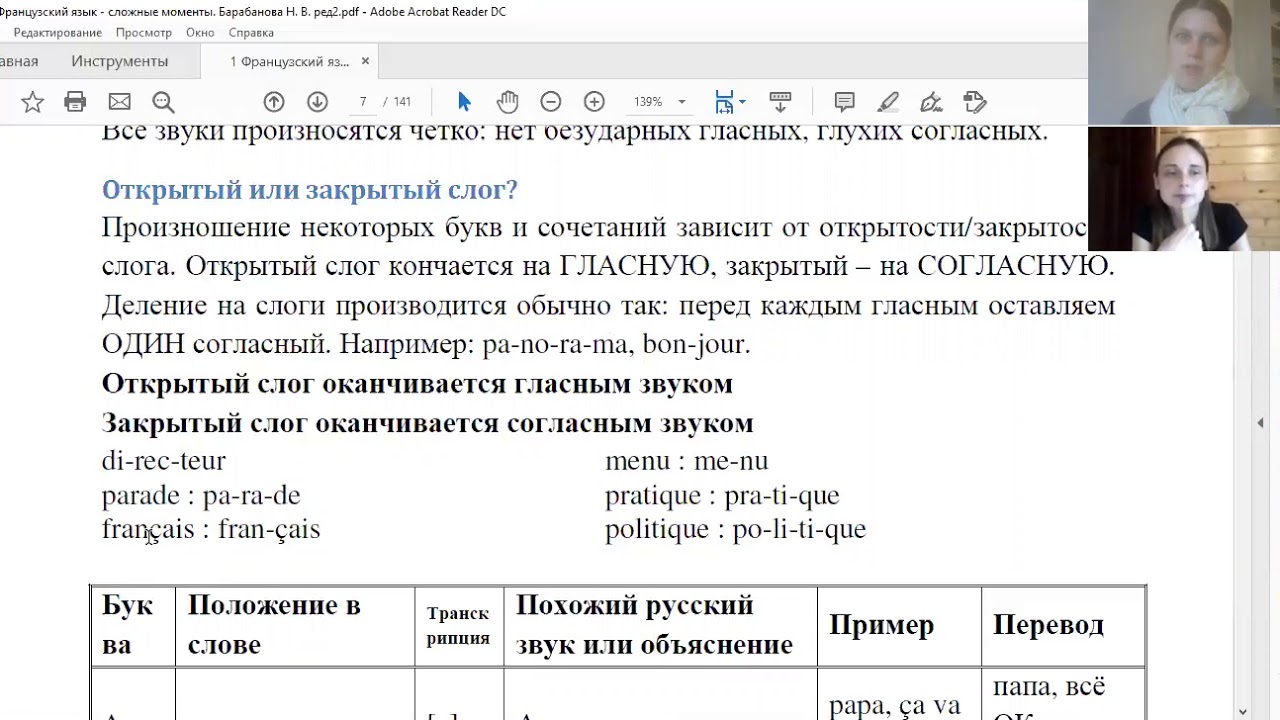
Task: Click the text pratique : pra-ti-que
Action: pos(722,495)
